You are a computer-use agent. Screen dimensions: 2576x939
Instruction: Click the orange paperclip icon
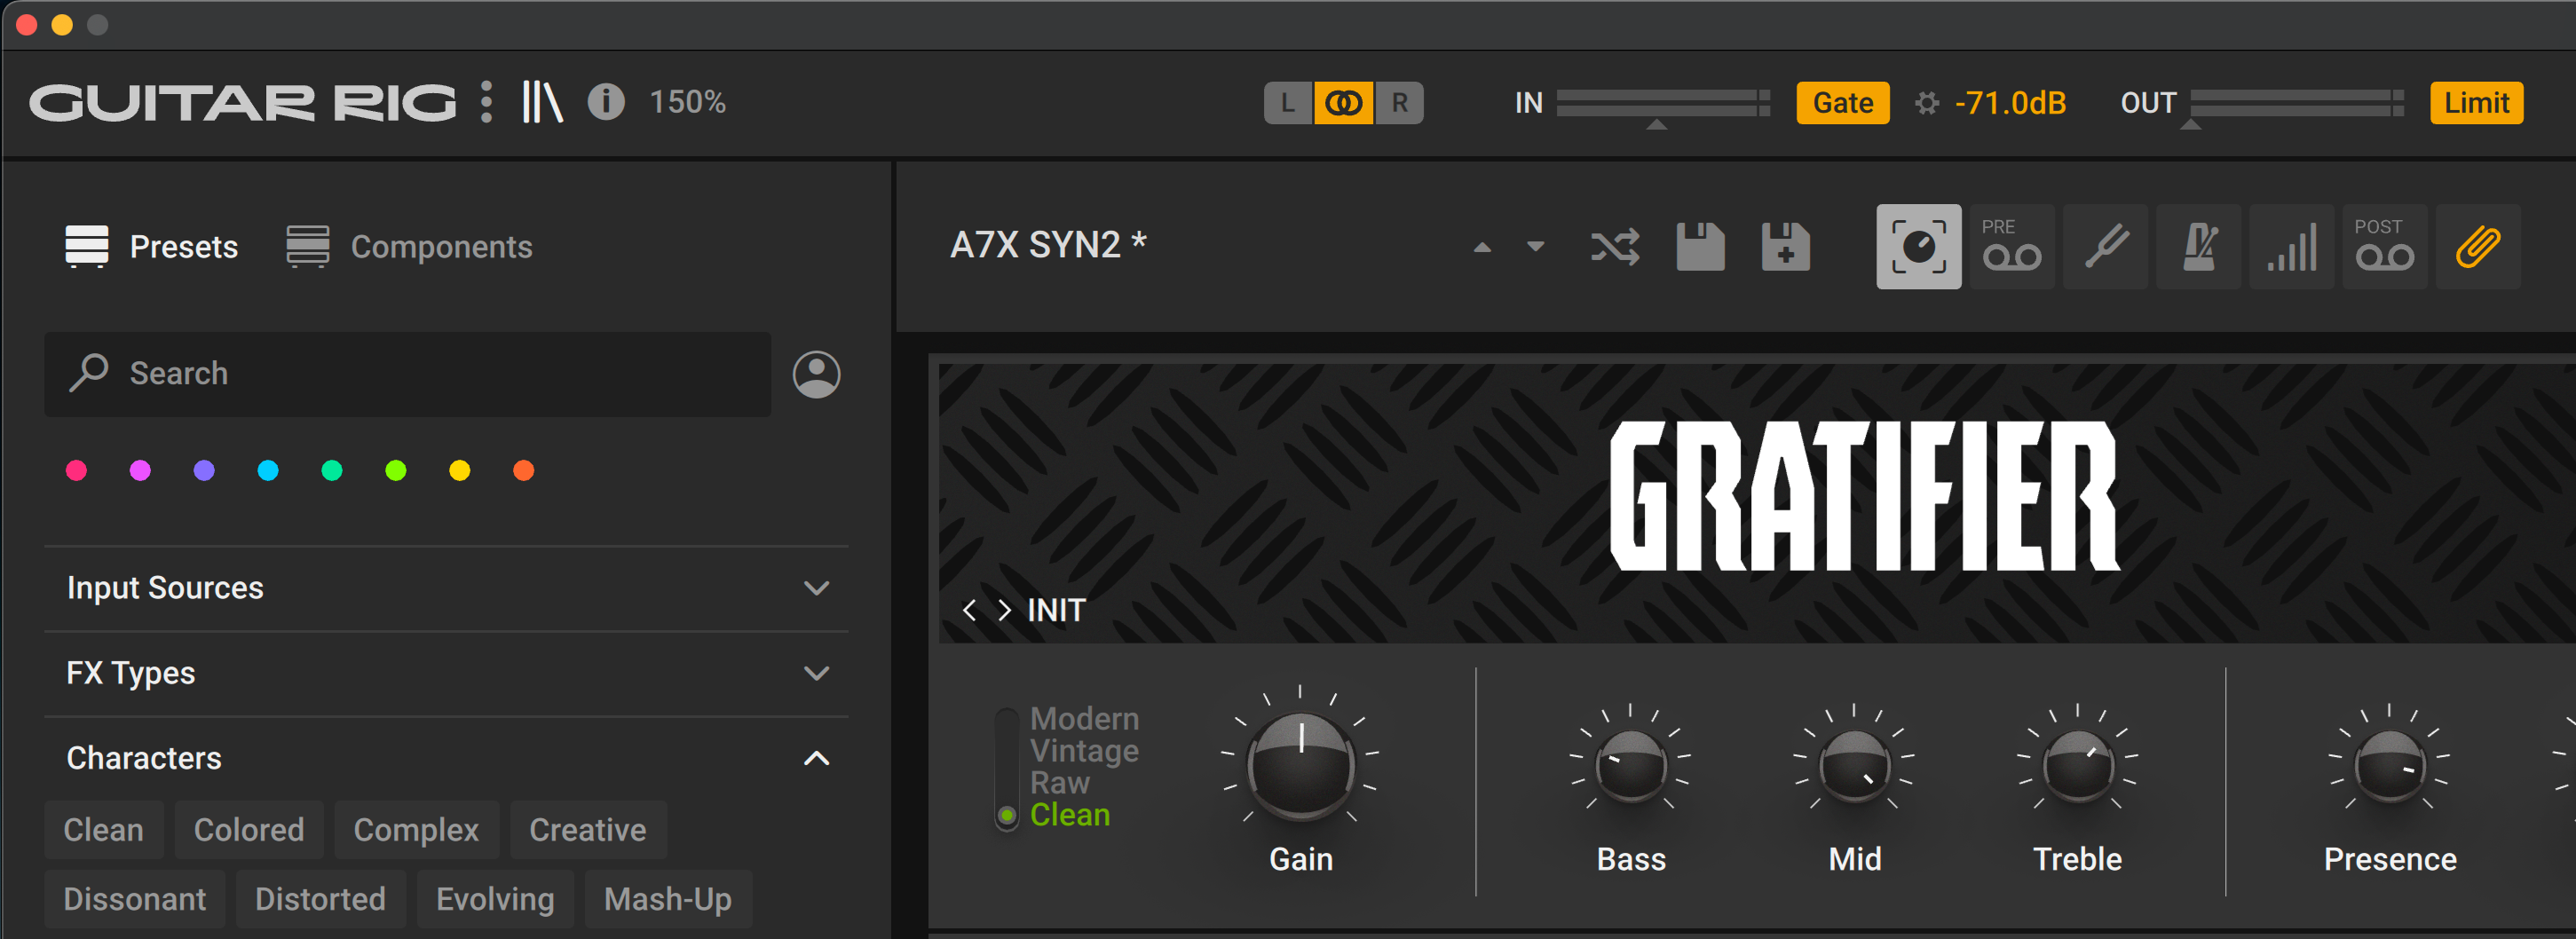click(x=2478, y=247)
